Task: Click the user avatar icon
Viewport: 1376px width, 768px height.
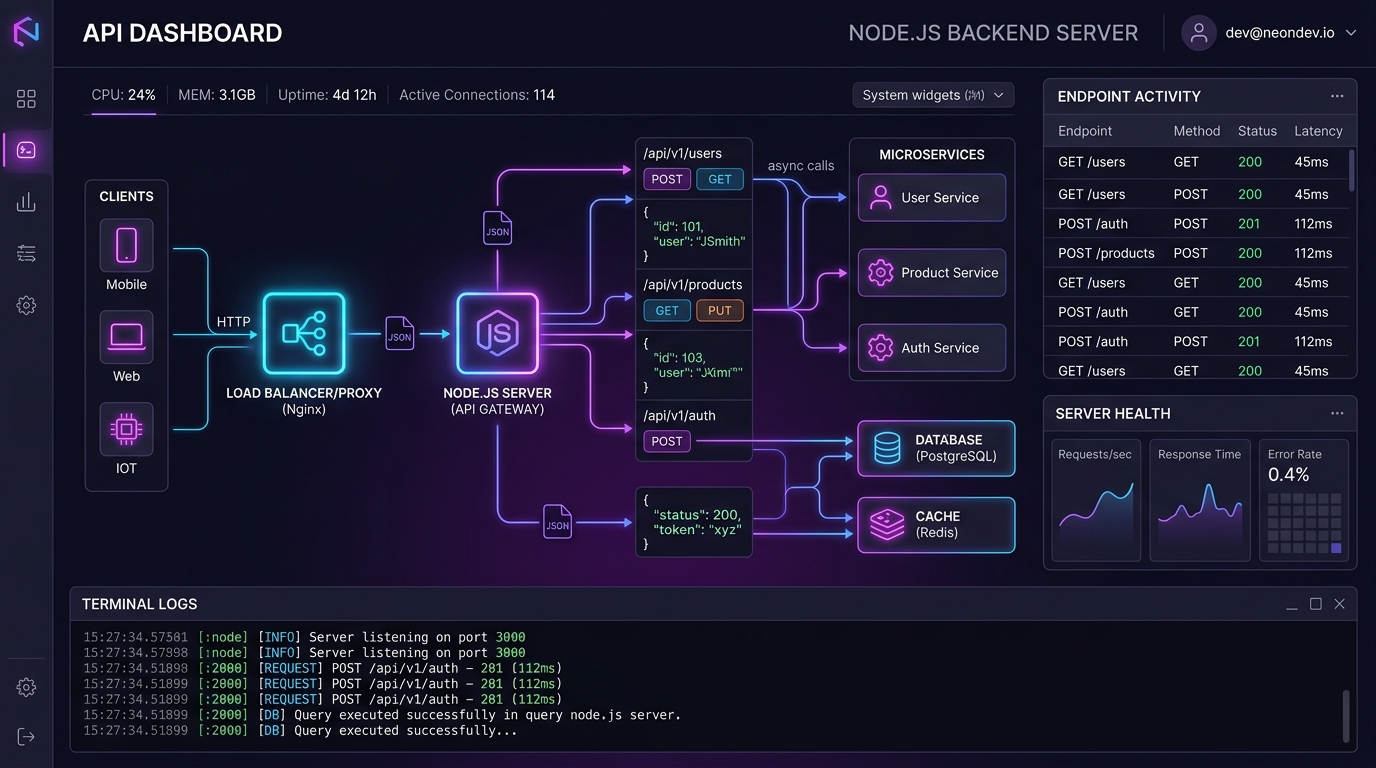Action: click(x=1198, y=33)
